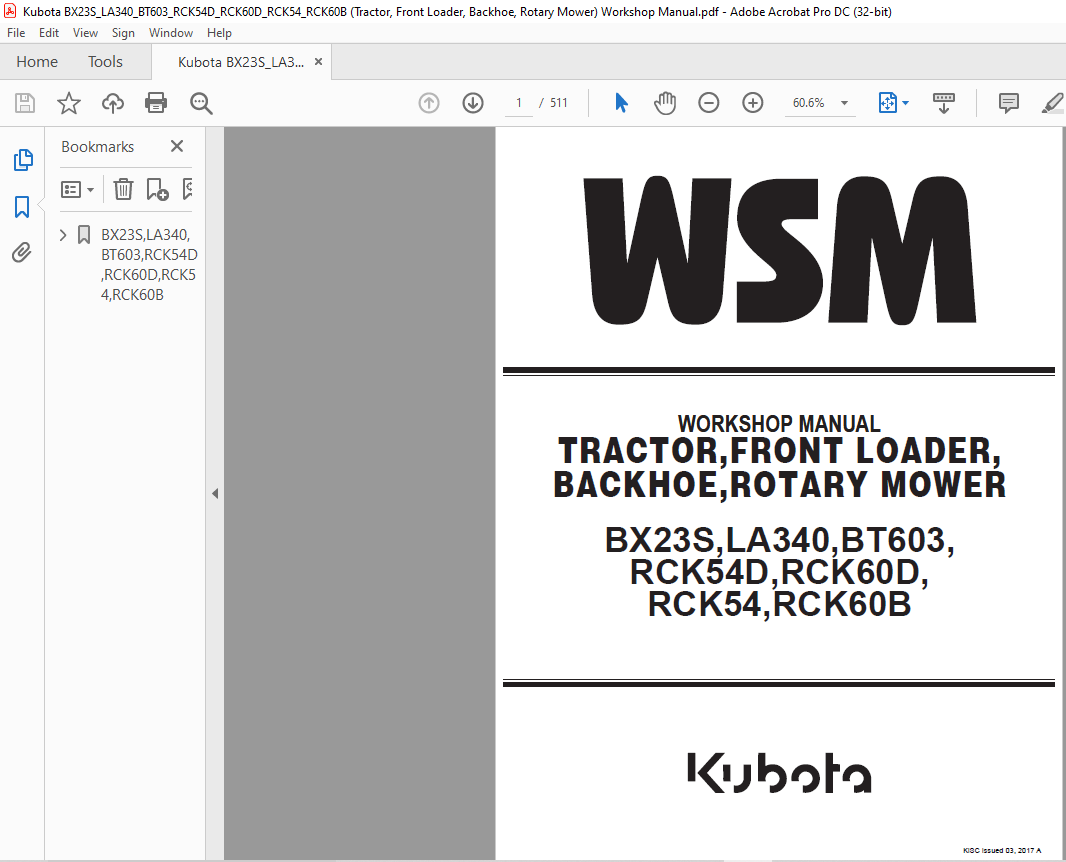Select the BX23S,LA340,BT603 bookmark entry

click(x=149, y=264)
